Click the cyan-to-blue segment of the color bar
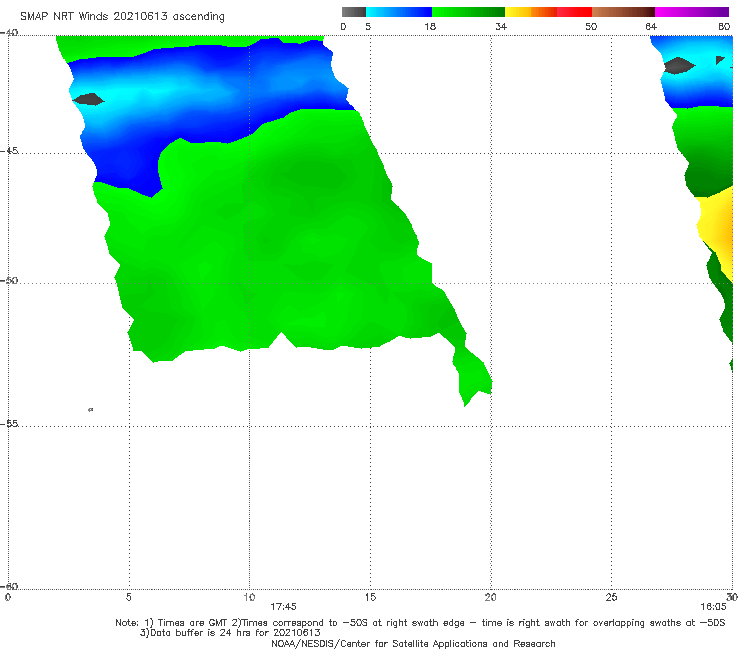The width and height of the screenshot is (740, 650). [399, 12]
